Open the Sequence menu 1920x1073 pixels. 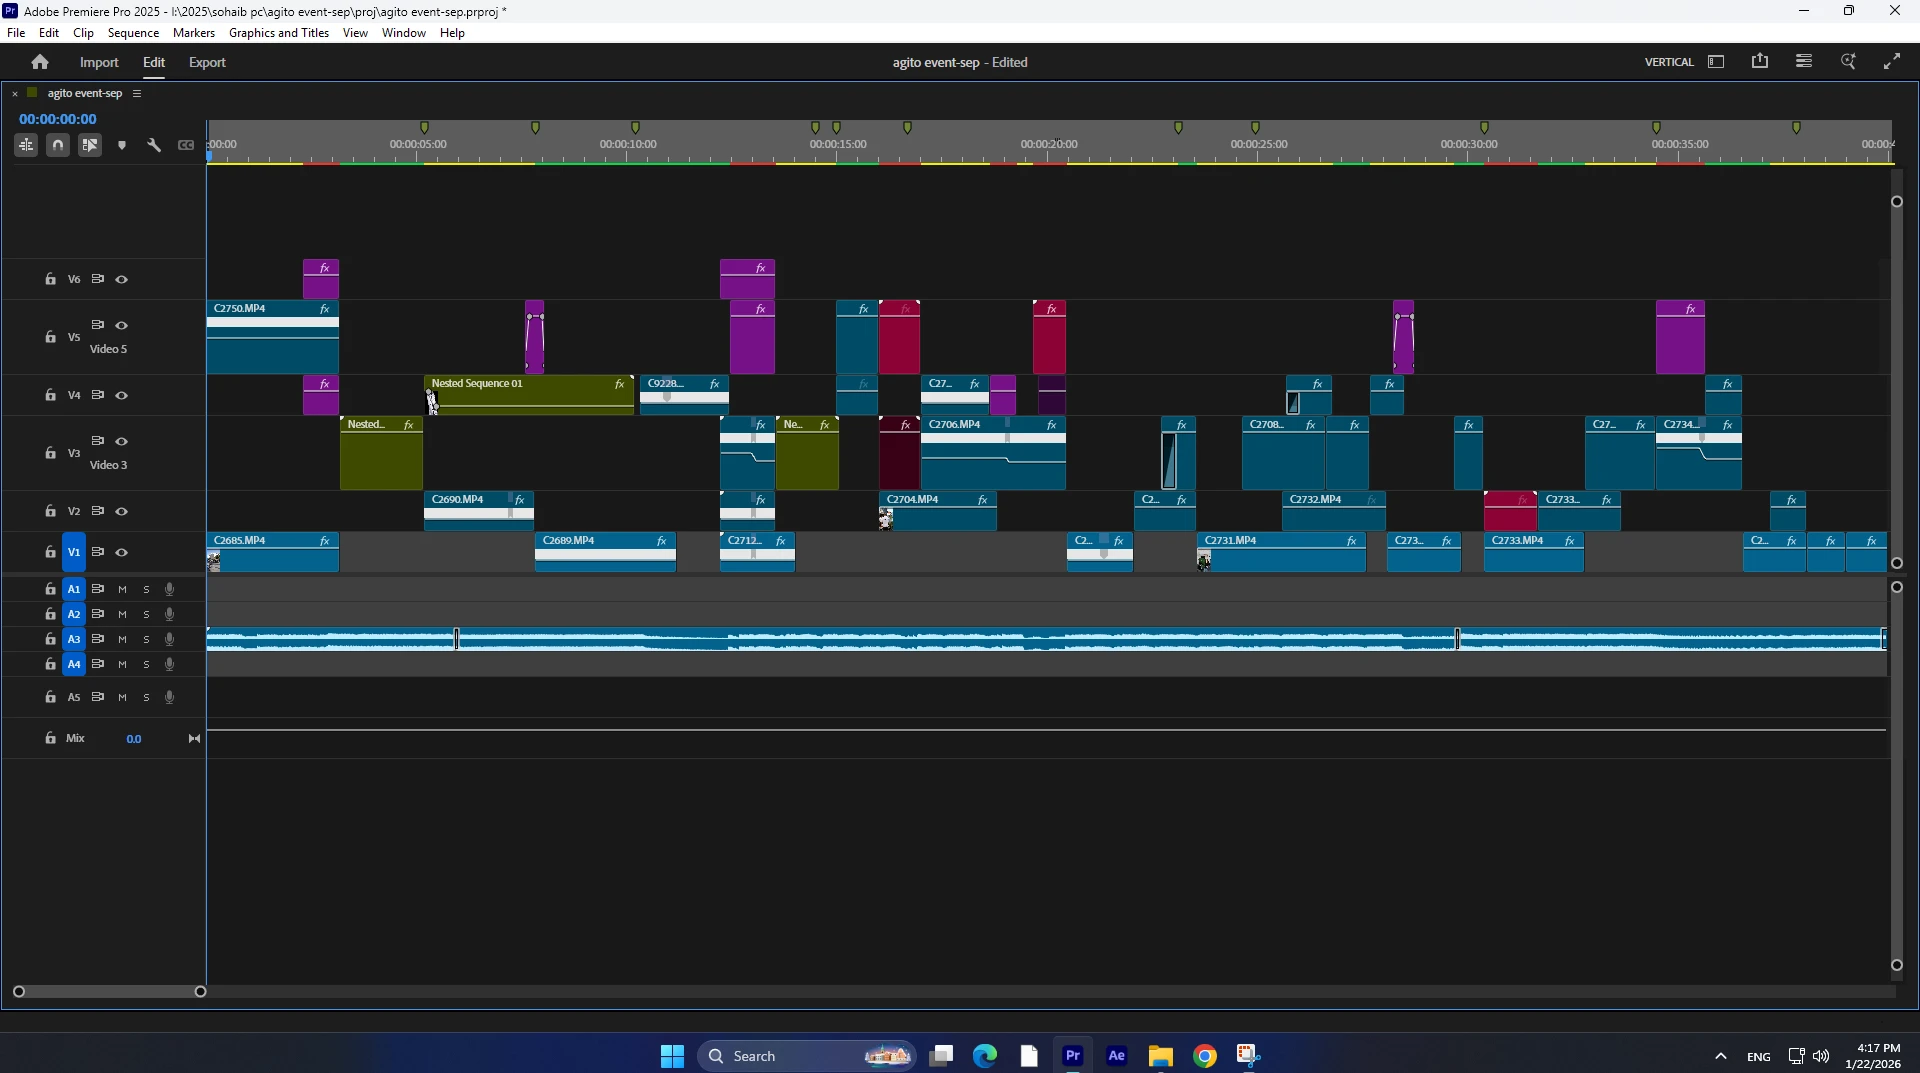133,33
